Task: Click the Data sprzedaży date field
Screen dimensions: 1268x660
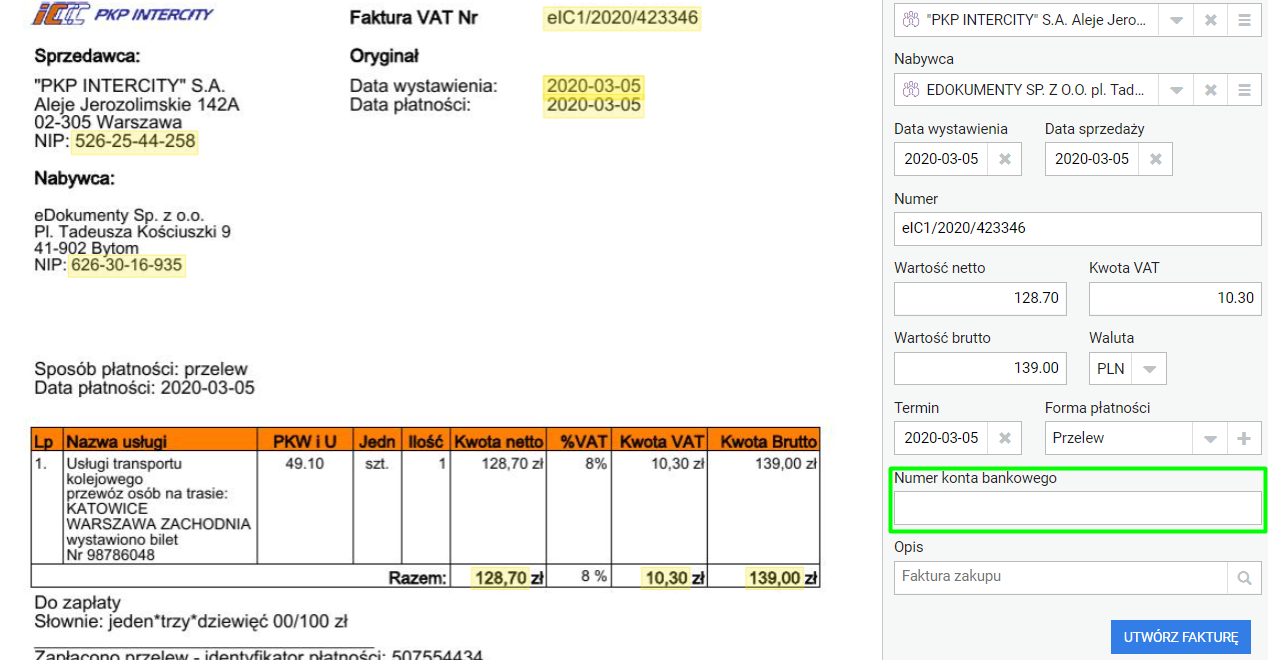Action: click(x=1092, y=159)
